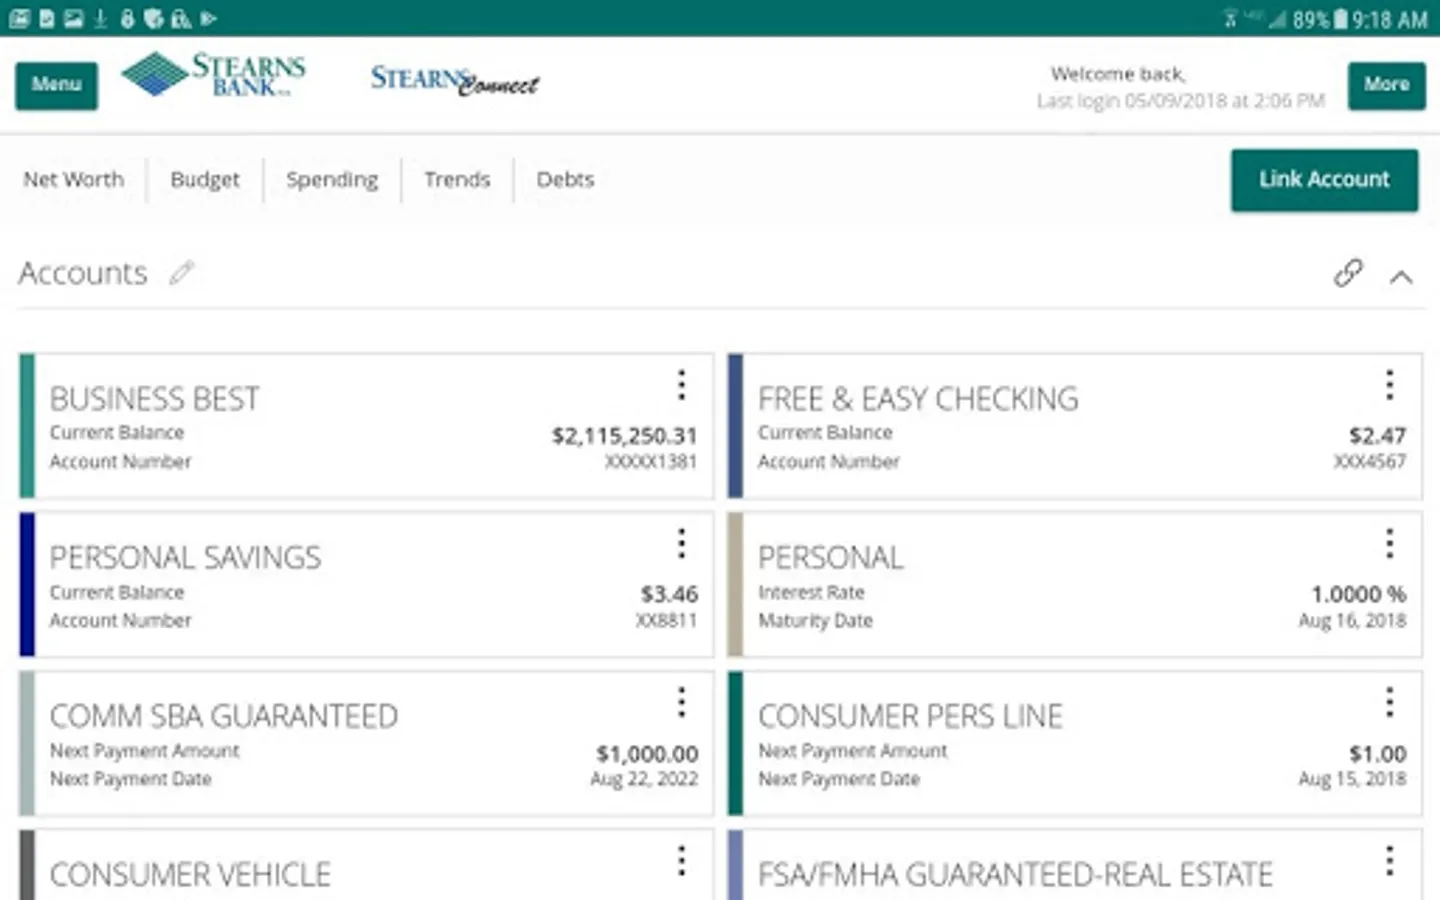1440x900 pixels.
Task: Tap the battery icon in status bar
Action: [x=1340, y=19]
